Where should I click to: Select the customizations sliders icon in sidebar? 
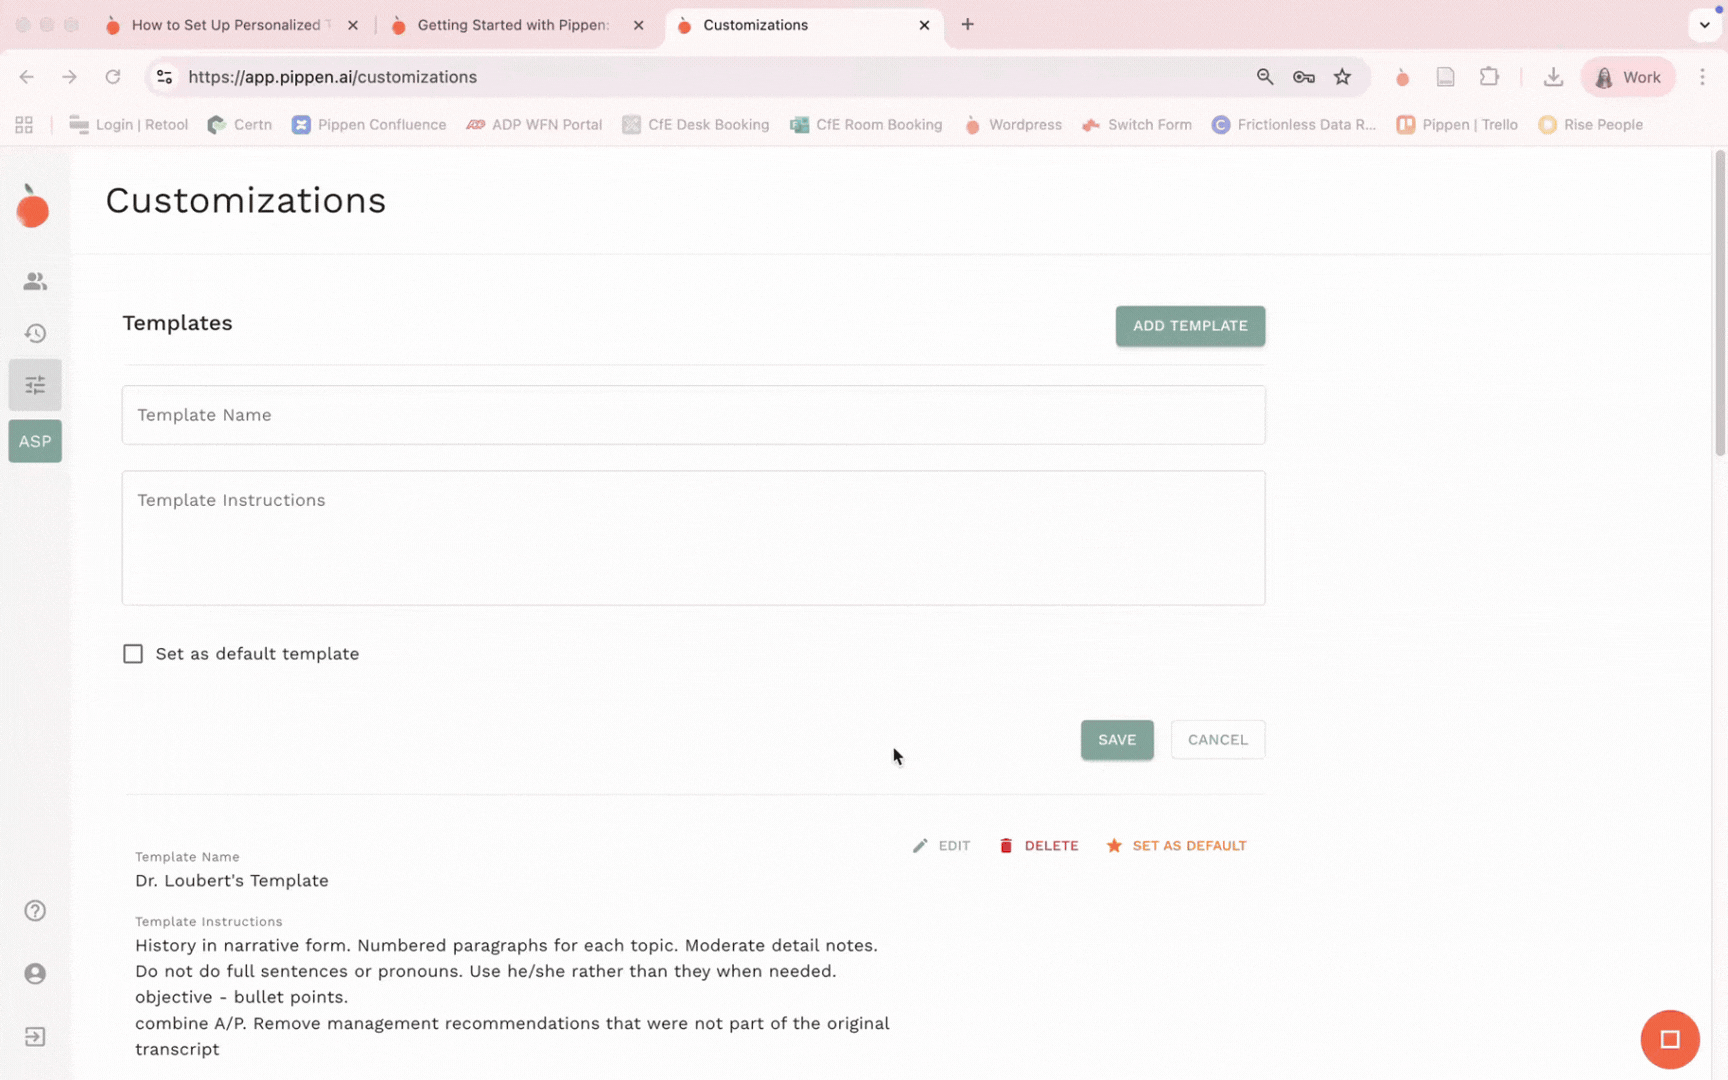(35, 385)
